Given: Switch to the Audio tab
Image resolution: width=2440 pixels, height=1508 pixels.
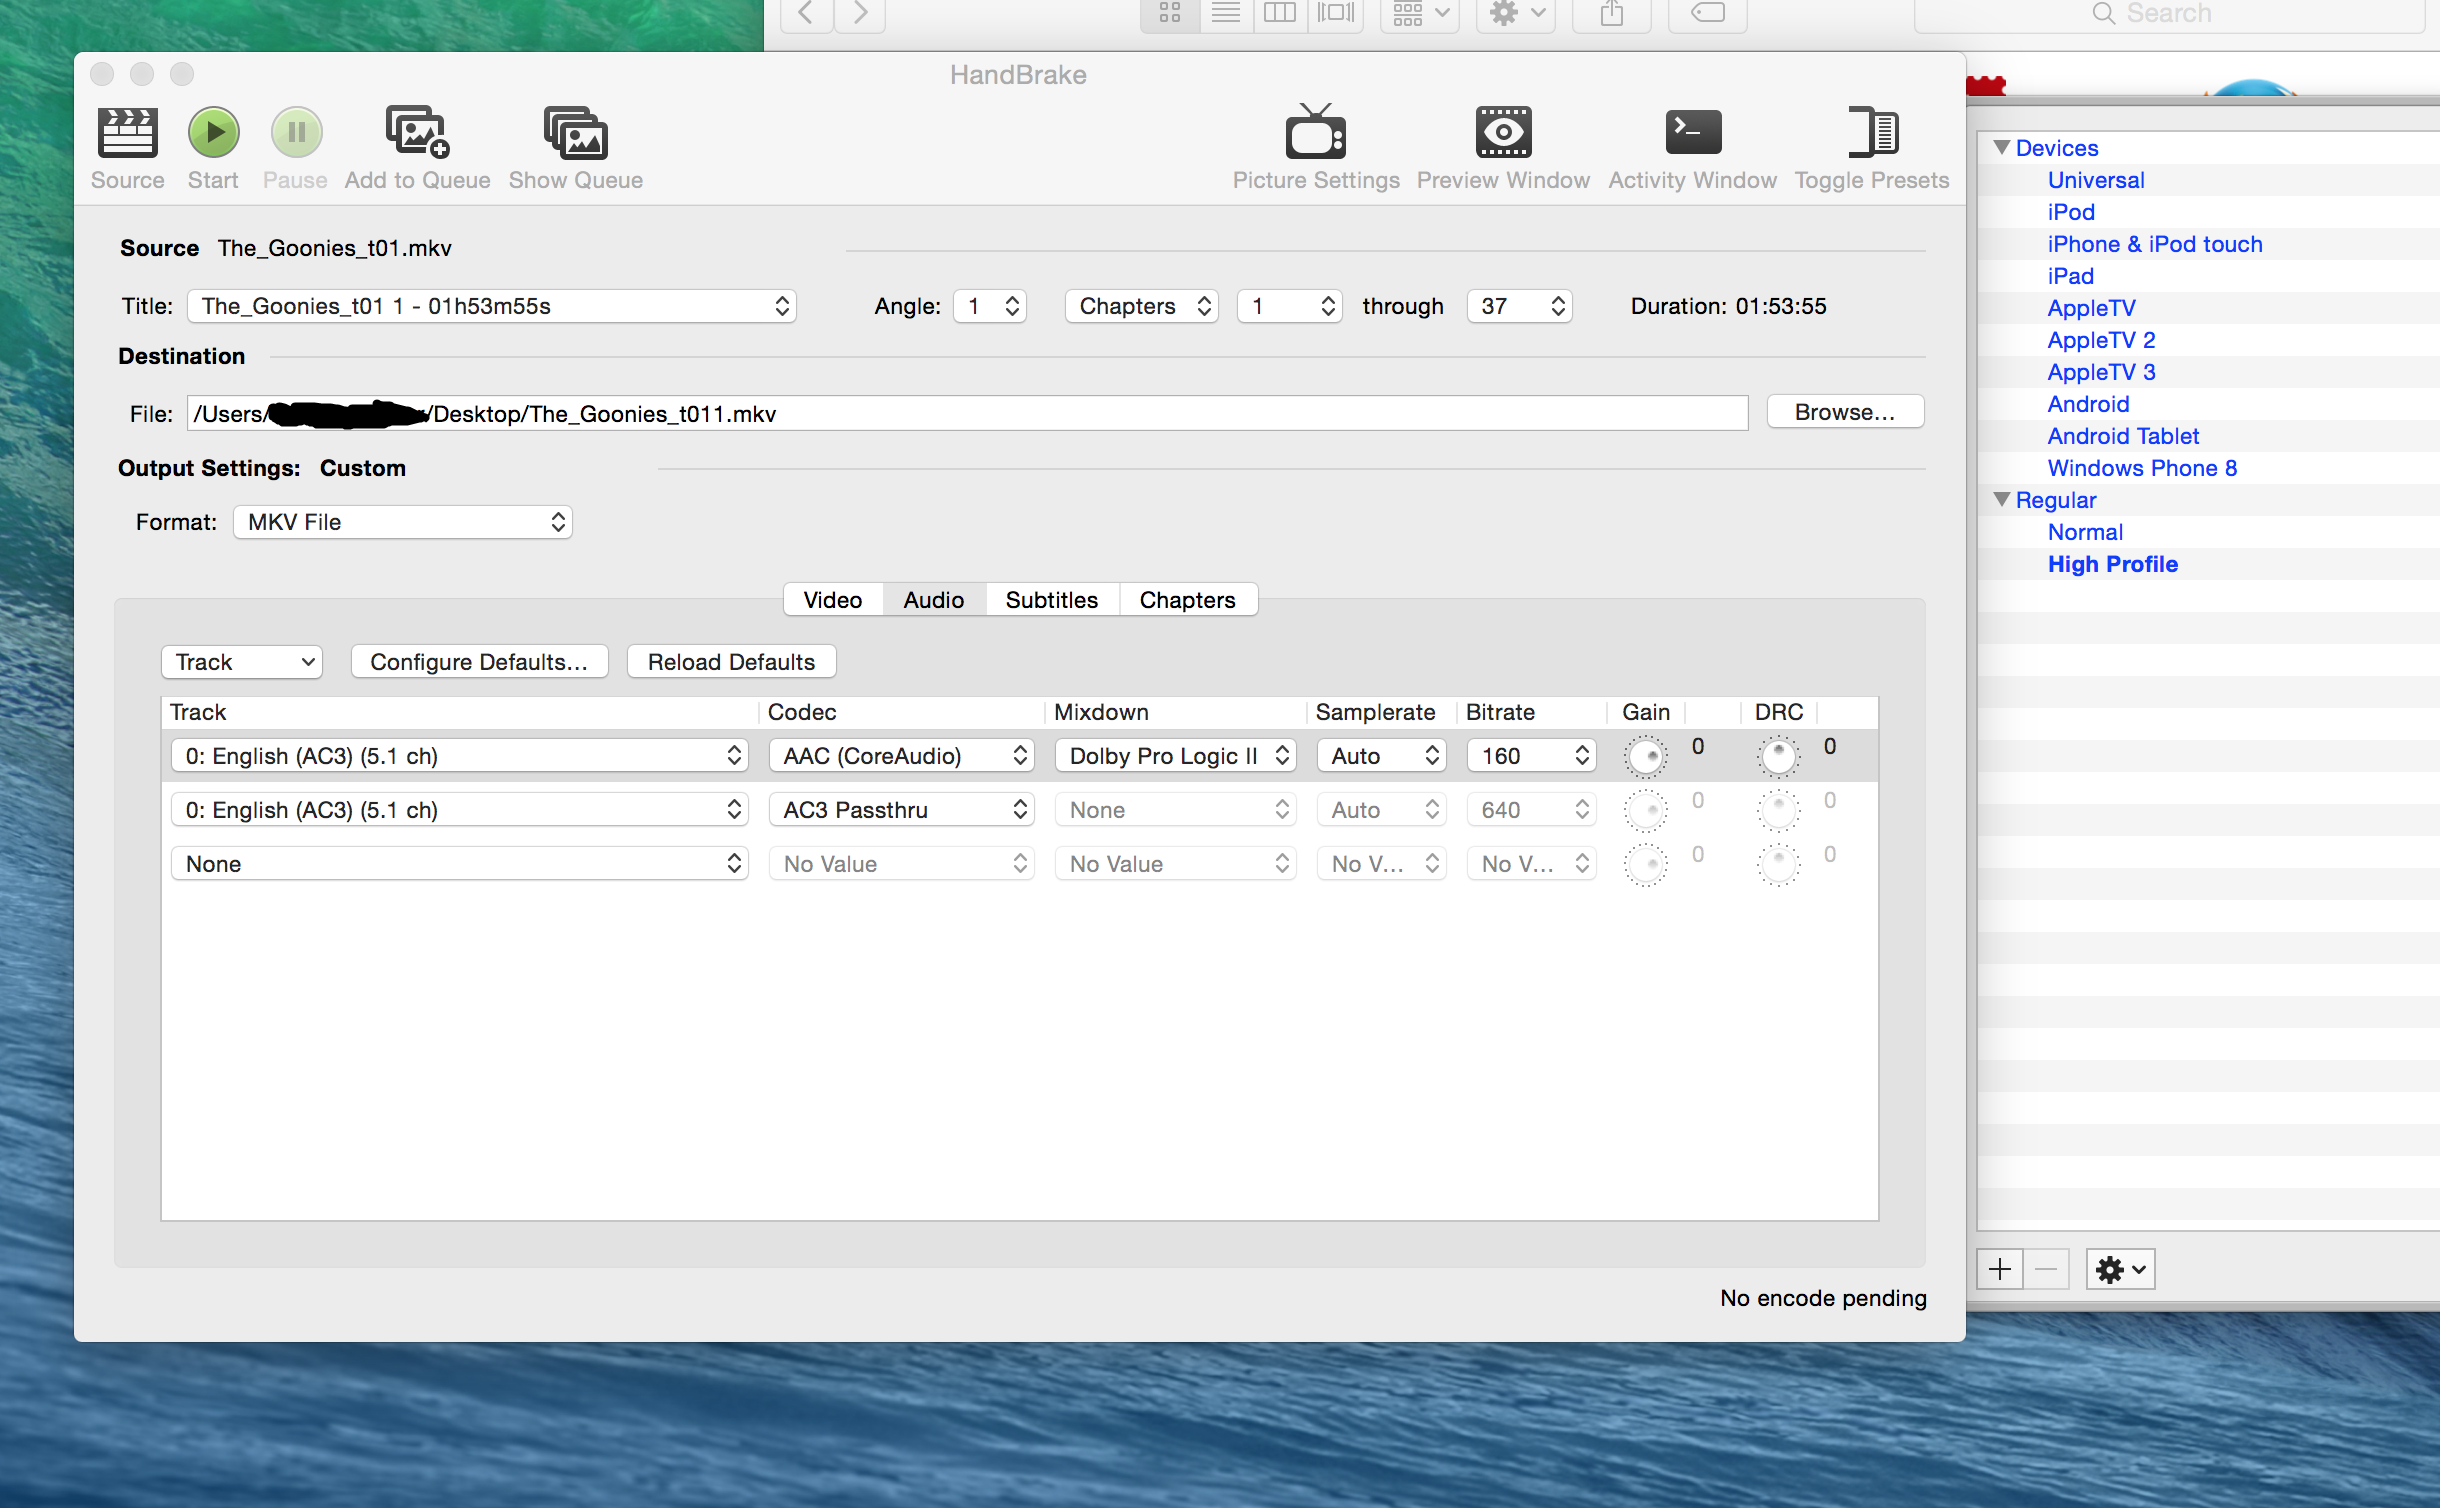Looking at the screenshot, I should 934,600.
